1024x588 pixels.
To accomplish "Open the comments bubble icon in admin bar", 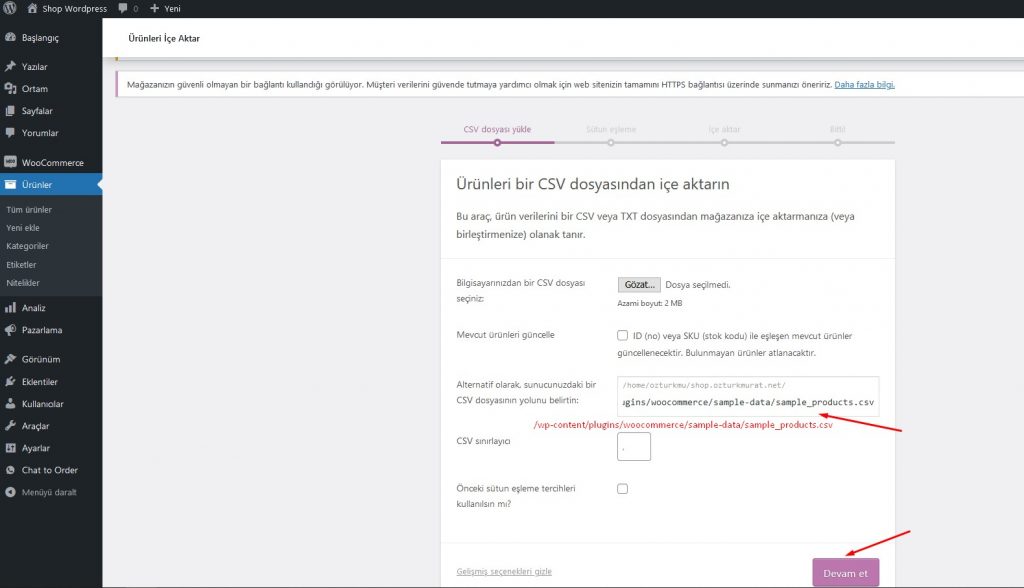I will pos(123,8).
